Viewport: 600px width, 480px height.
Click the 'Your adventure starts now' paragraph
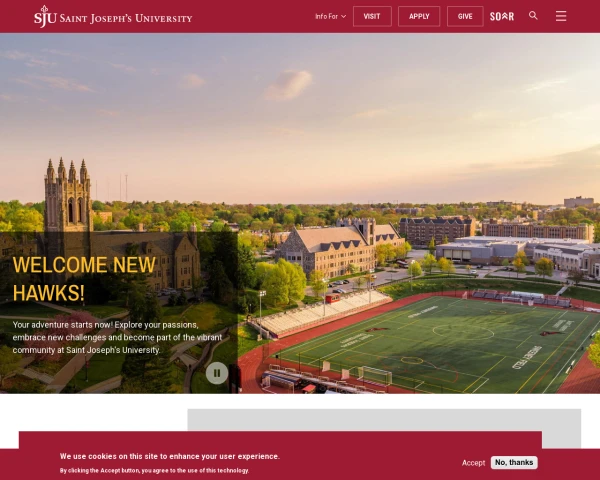tap(117, 337)
